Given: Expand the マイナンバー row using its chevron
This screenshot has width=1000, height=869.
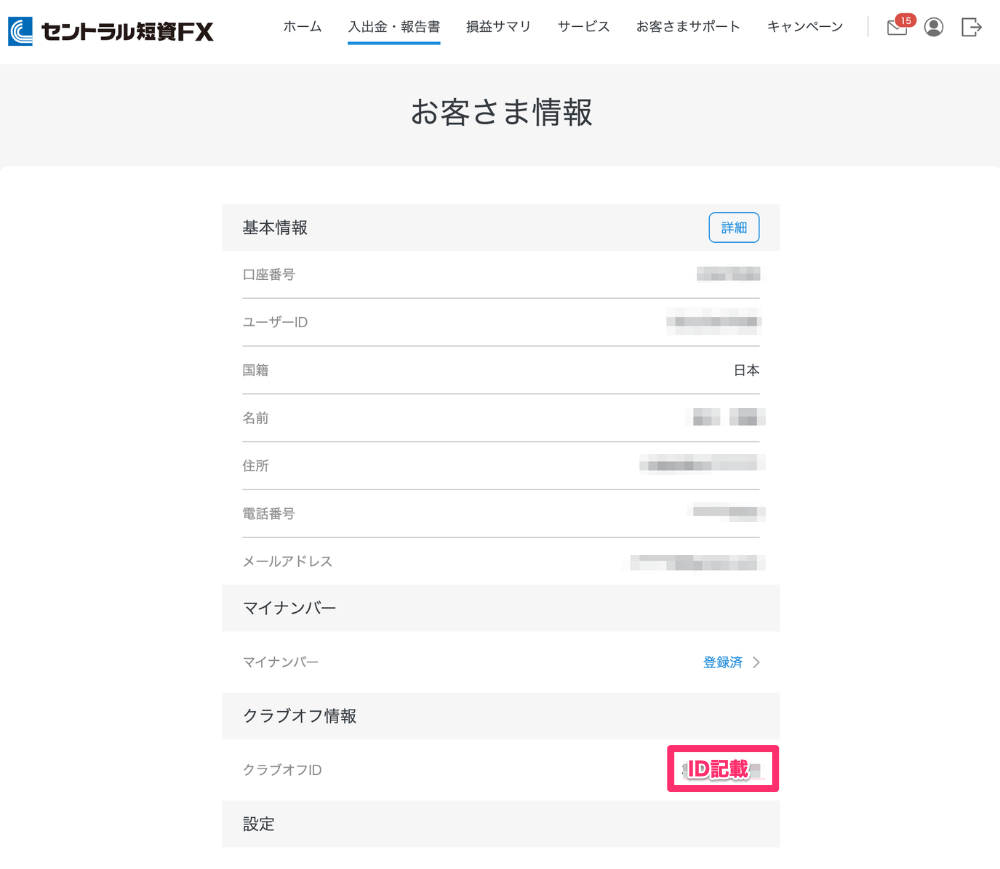Looking at the screenshot, I should pos(756,662).
